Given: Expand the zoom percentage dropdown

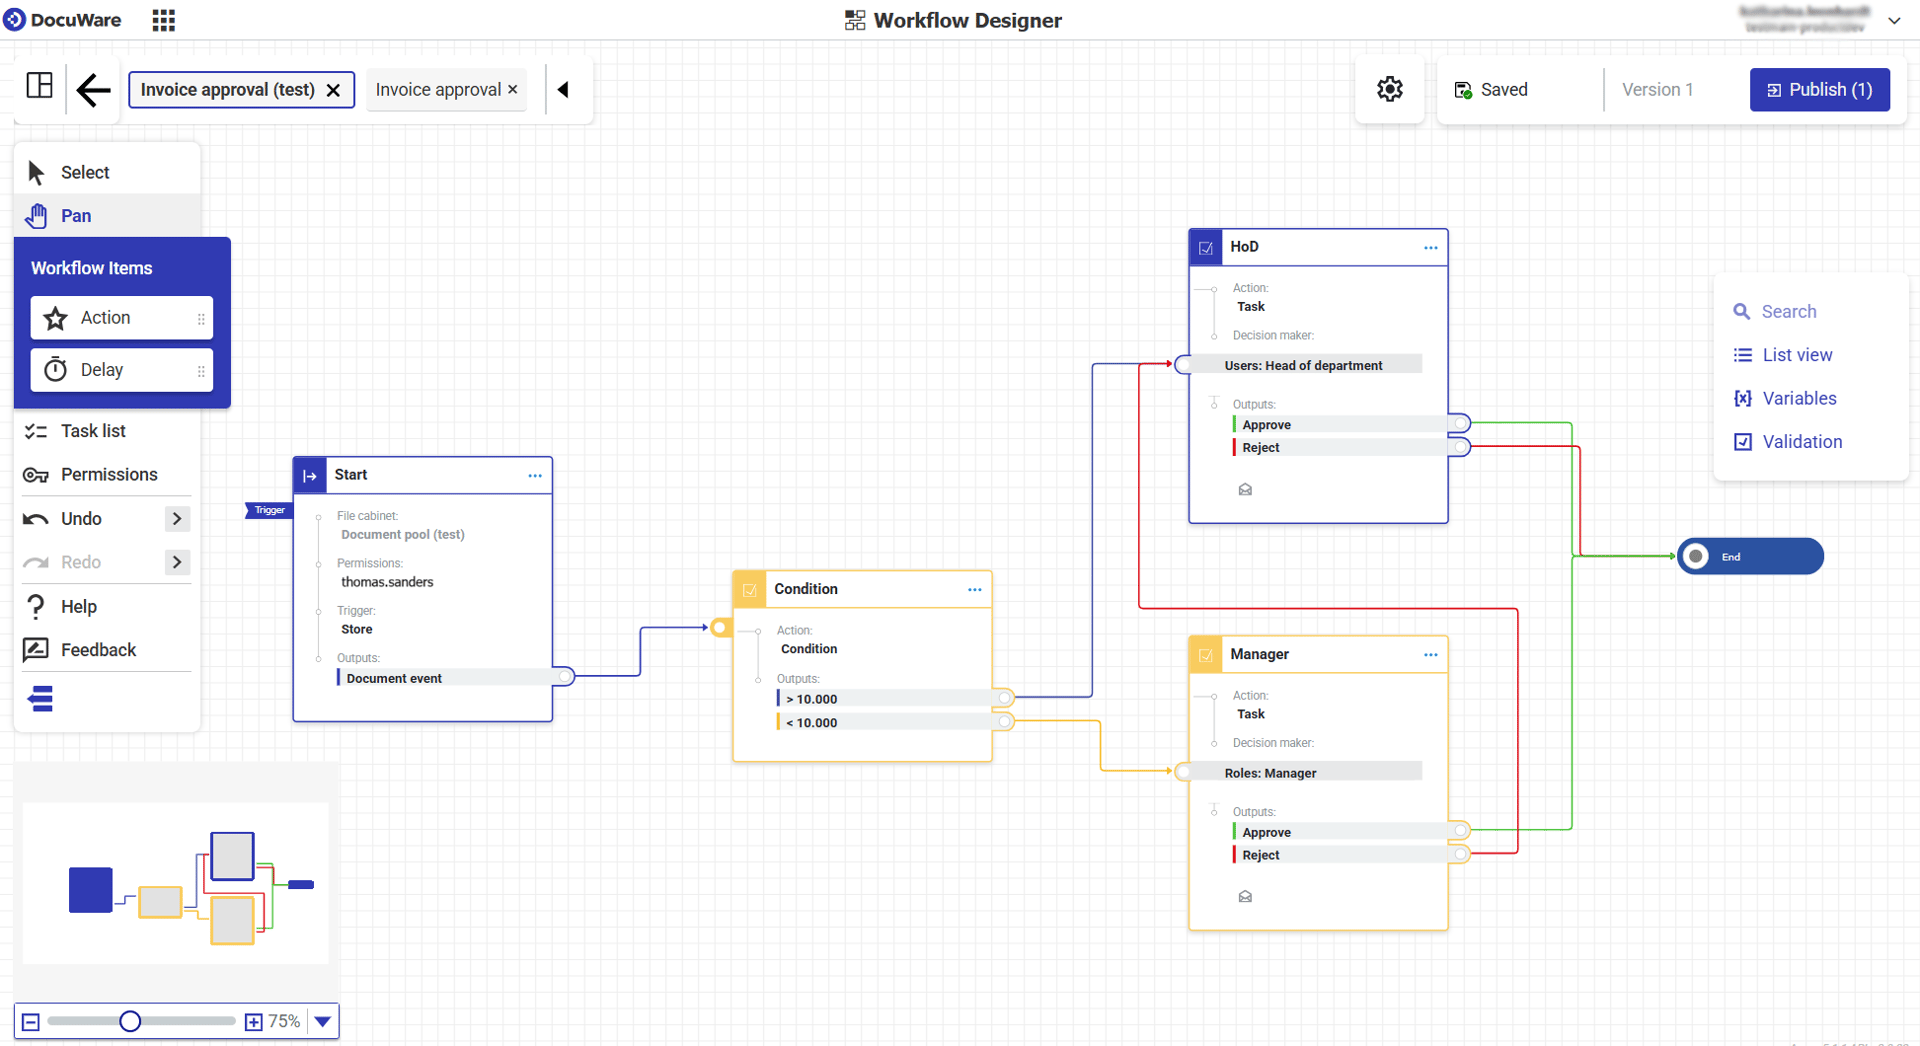Looking at the screenshot, I should pos(322,1021).
